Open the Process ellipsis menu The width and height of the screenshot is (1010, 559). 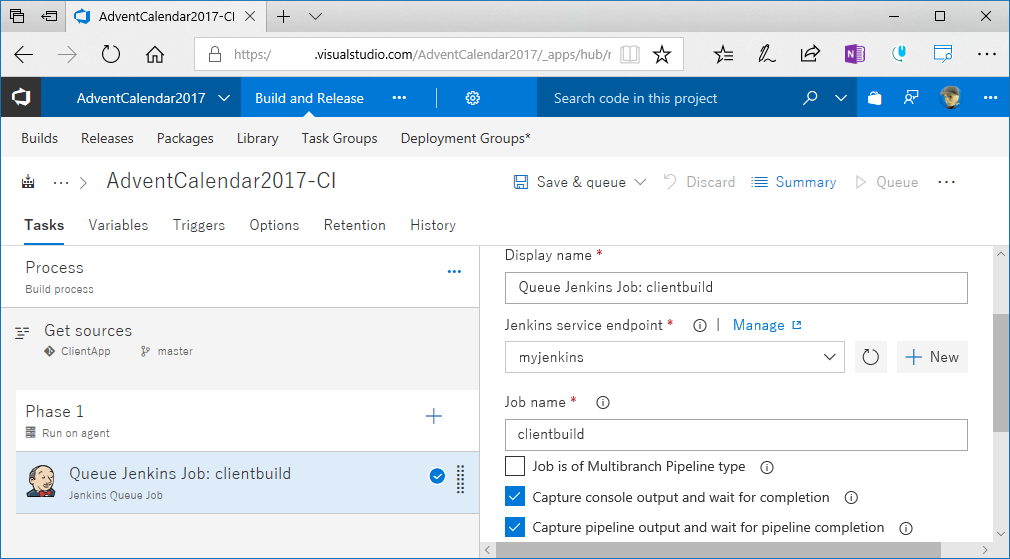tap(454, 271)
